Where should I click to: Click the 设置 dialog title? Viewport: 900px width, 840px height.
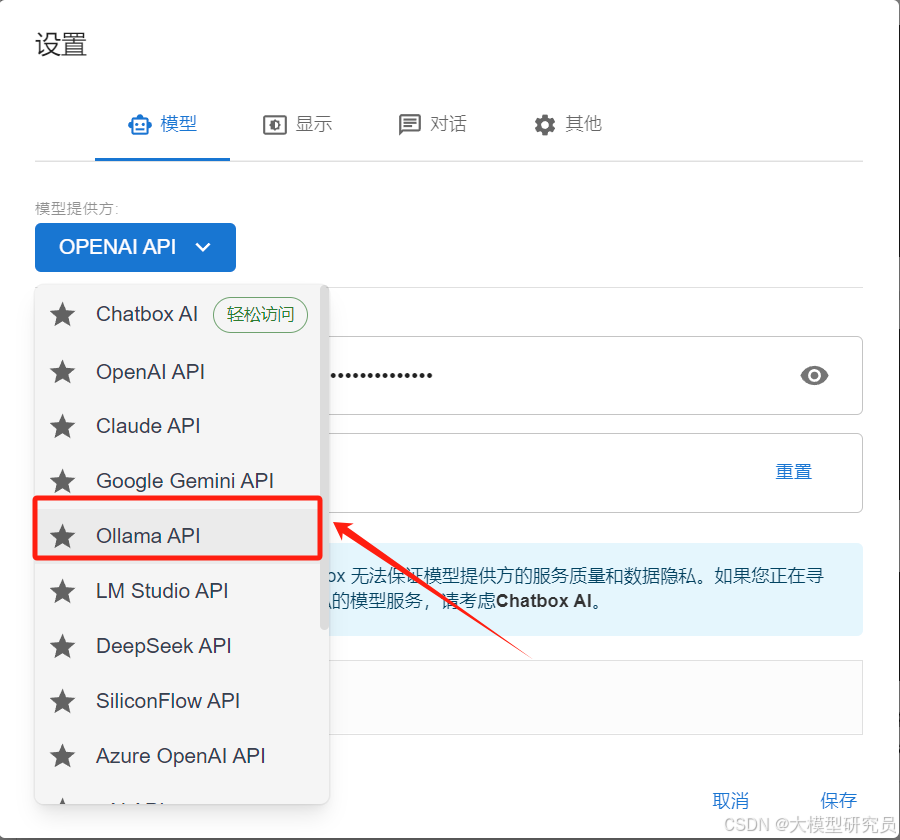[x=61, y=45]
